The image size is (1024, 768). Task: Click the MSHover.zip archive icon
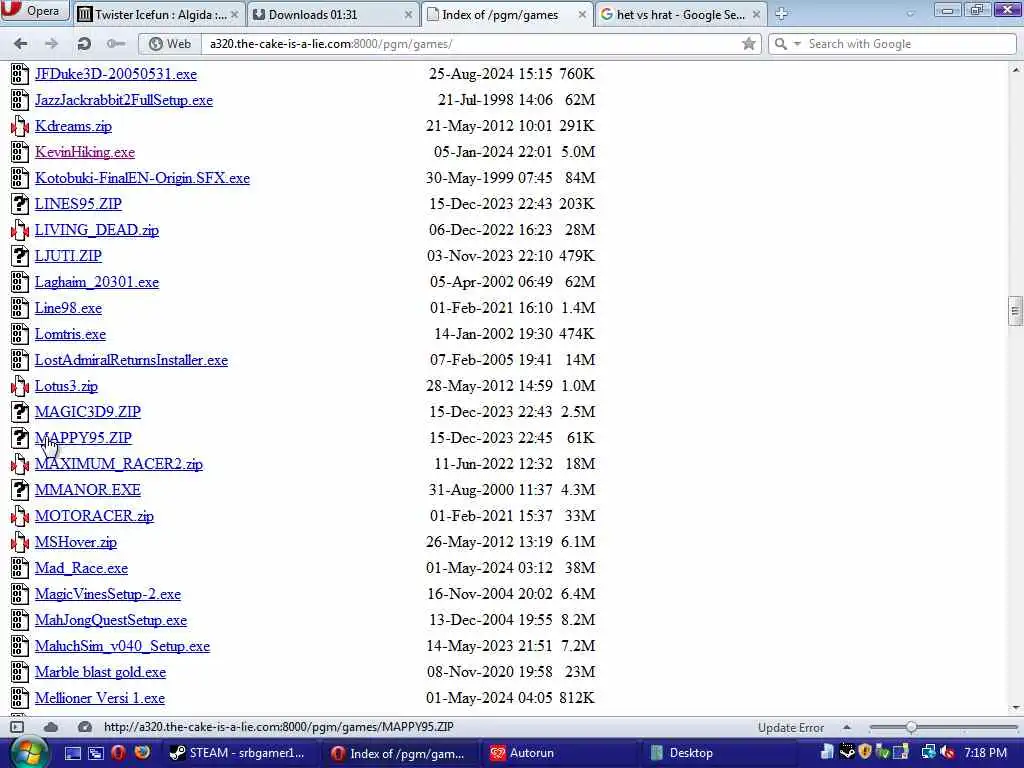[x=20, y=542]
